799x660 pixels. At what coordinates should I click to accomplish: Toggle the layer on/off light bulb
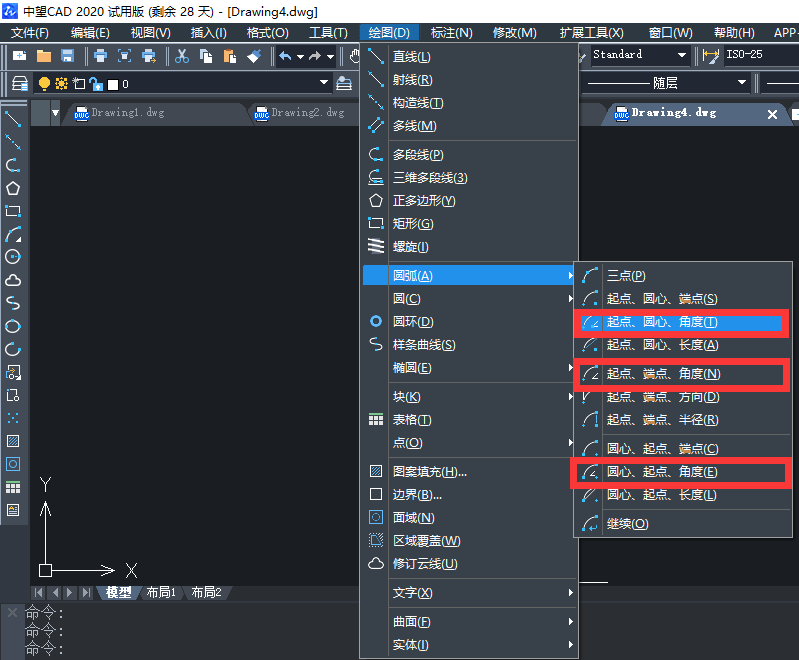(44, 84)
